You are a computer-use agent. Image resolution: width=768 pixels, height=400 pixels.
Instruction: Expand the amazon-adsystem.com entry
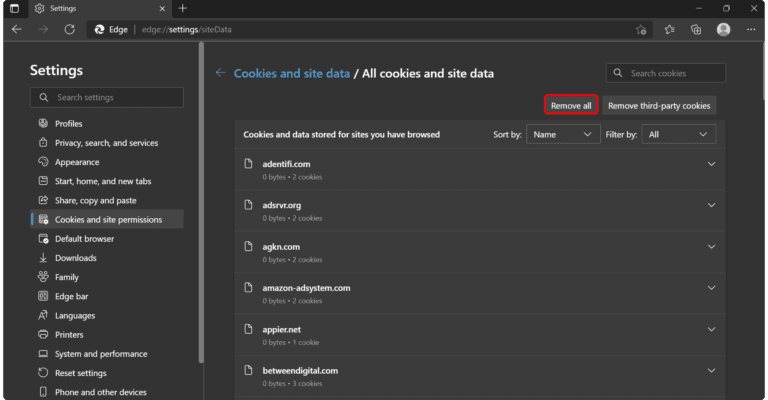point(712,288)
